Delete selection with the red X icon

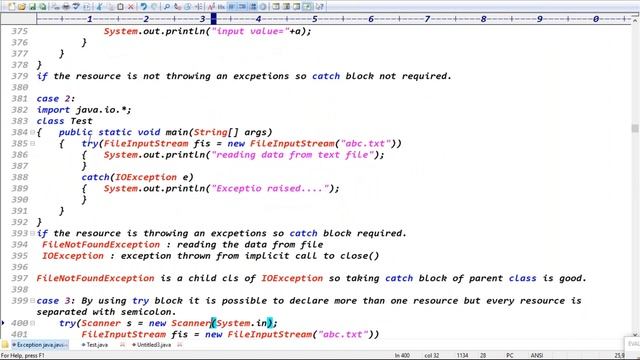pos(131,7)
